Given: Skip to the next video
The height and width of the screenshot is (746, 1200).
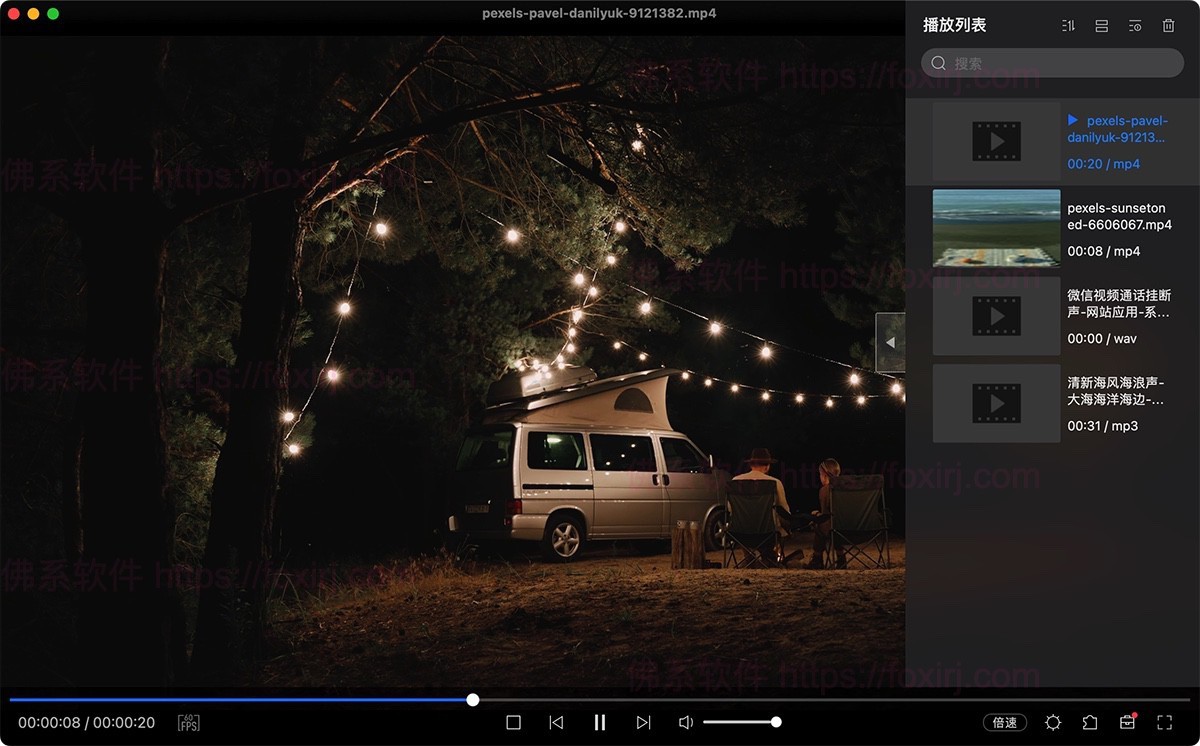Looking at the screenshot, I should click(x=643, y=722).
